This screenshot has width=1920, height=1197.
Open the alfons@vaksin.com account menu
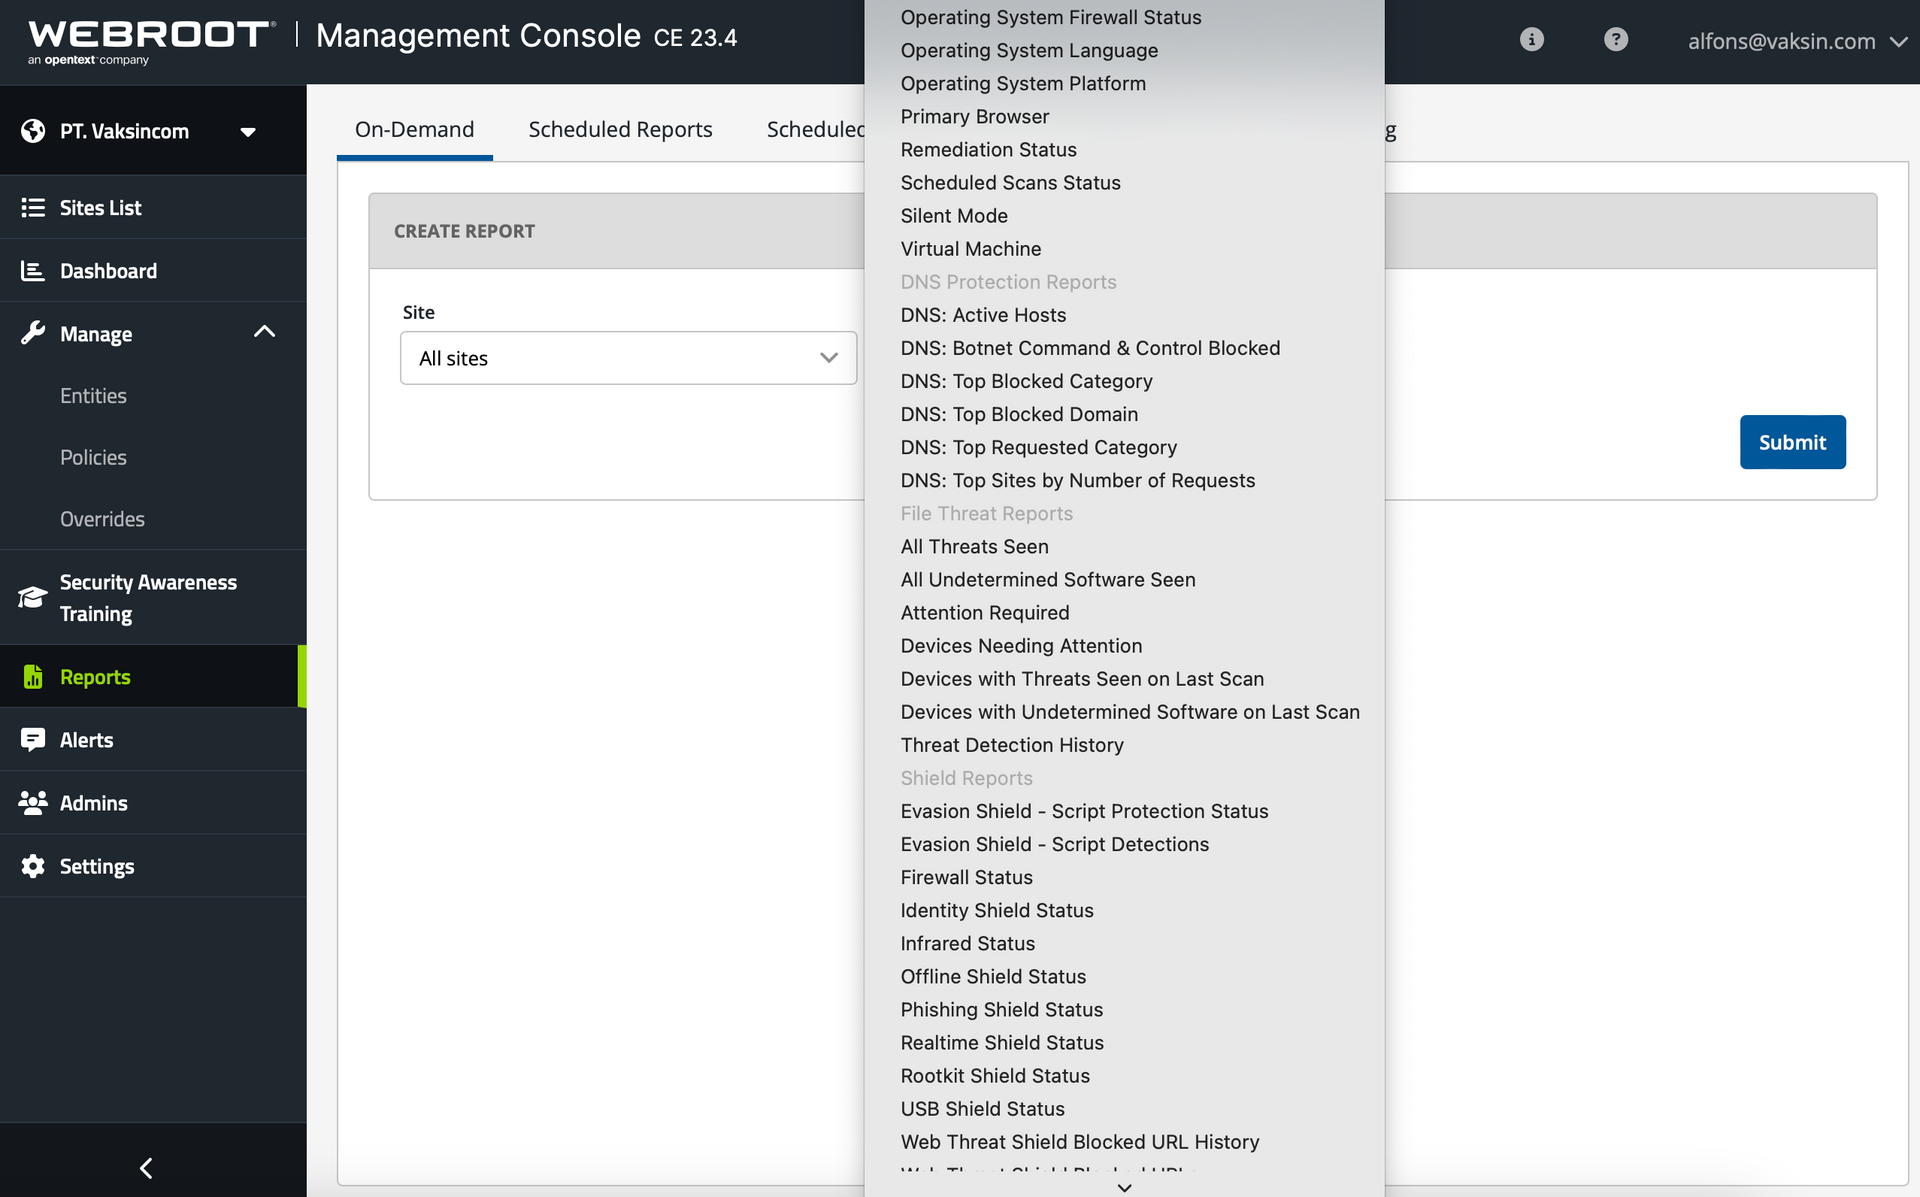click(x=1796, y=42)
